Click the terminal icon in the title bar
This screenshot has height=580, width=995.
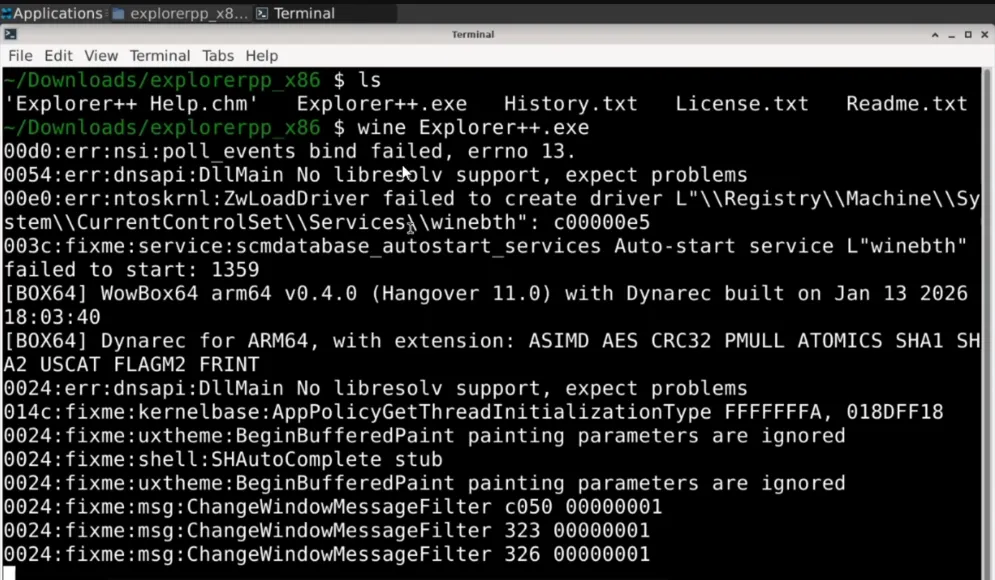point(10,34)
